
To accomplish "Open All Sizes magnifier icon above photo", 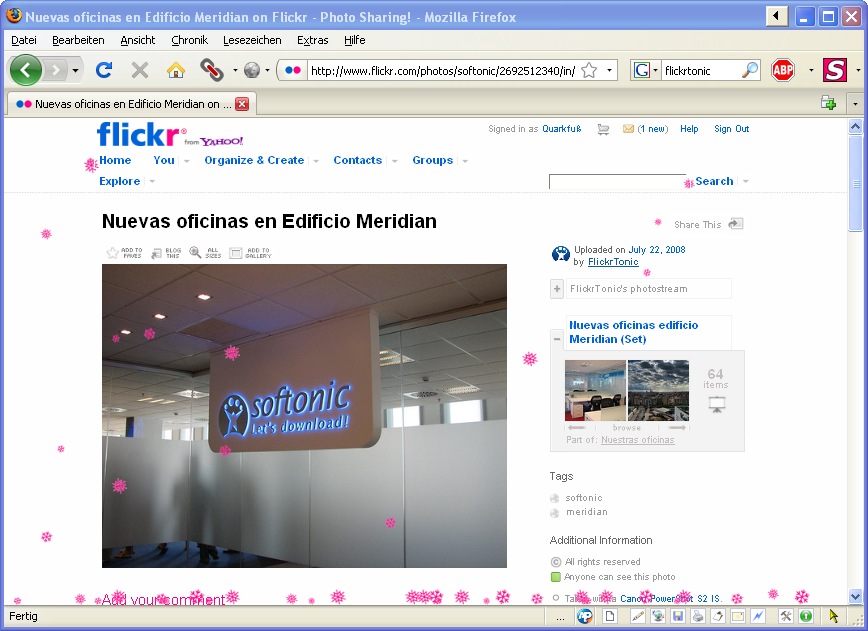I will tap(195, 252).
